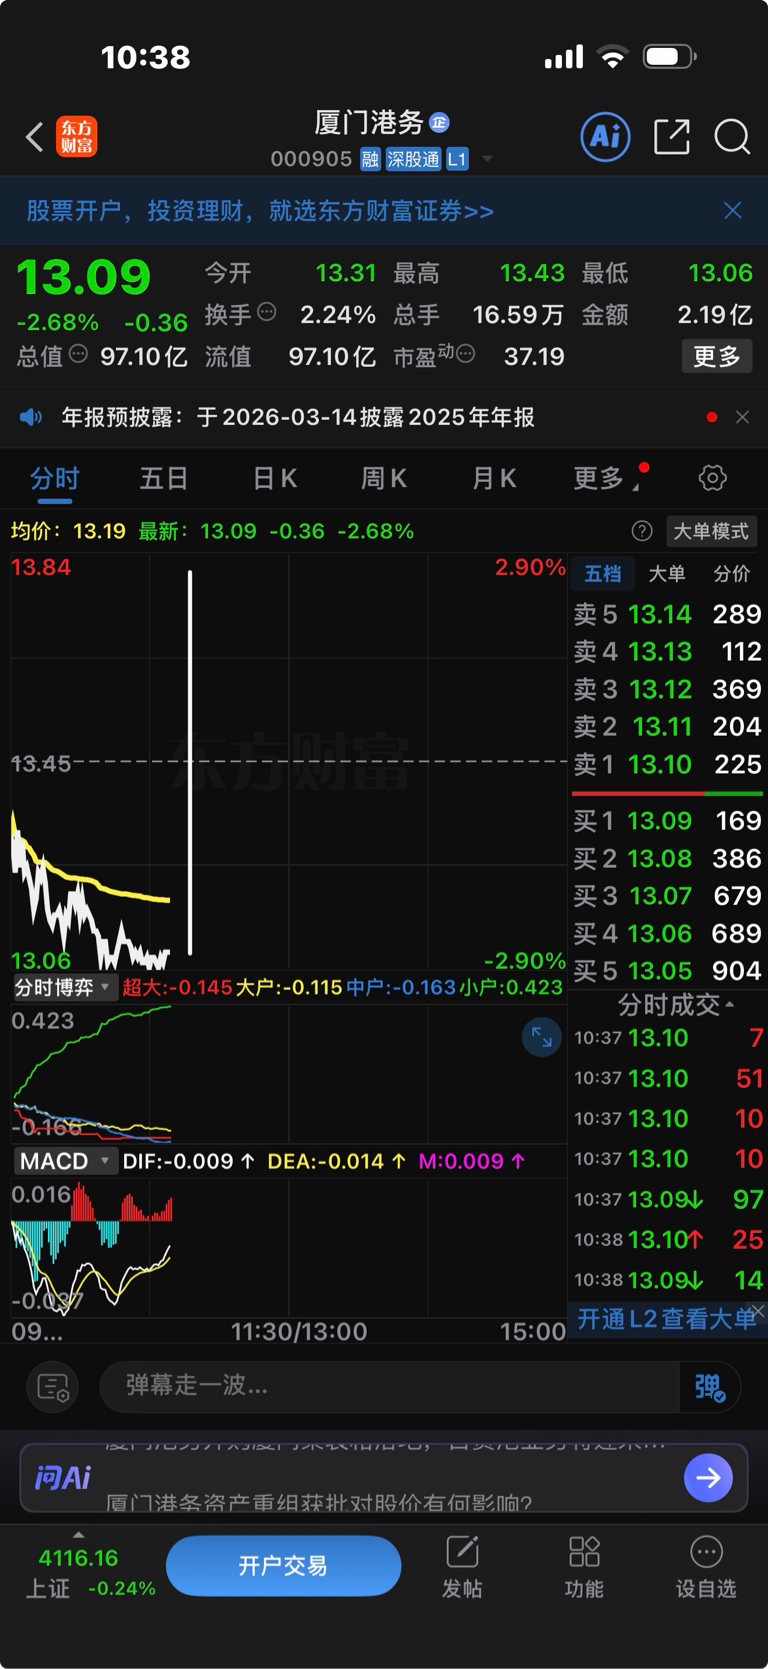Expand the stock title dropdown arrow
The image size is (768, 1669).
(487, 159)
